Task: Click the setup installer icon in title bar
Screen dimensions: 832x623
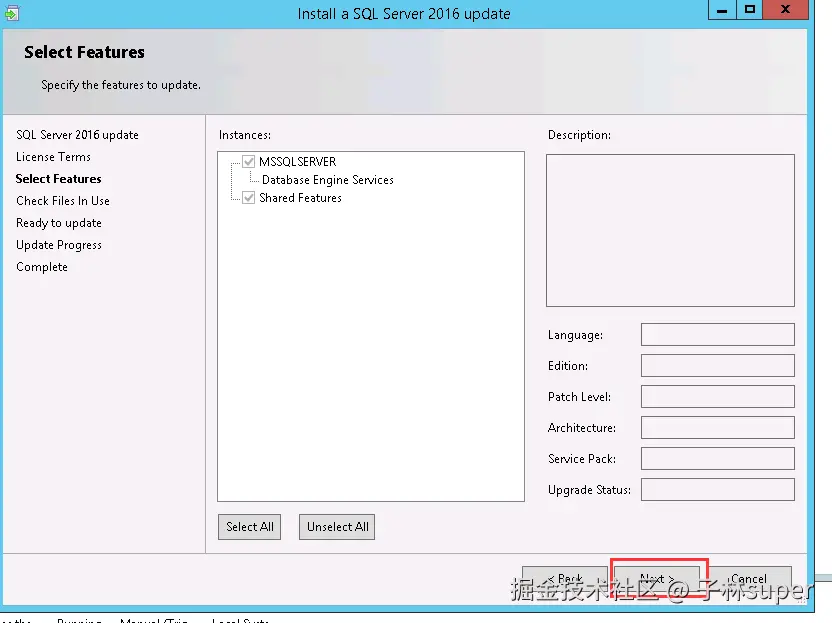Action: pyautogui.click(x=12, y=12)
